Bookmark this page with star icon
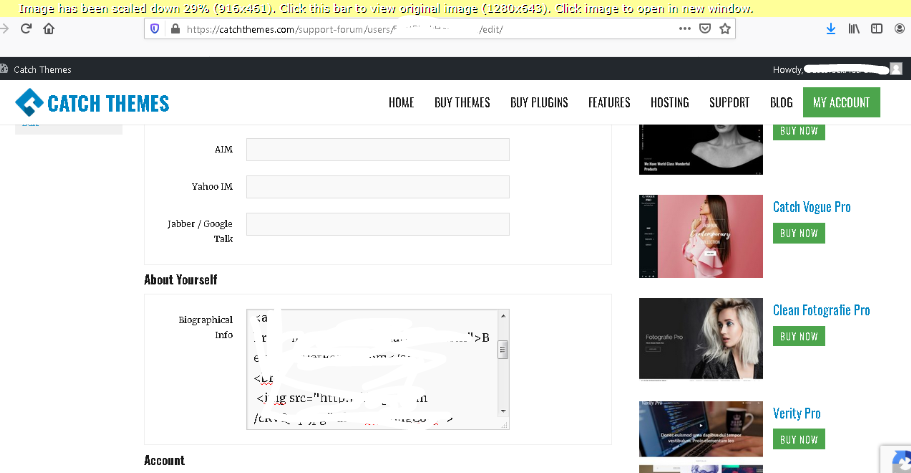The image size is (911, 473). (725, 28)
